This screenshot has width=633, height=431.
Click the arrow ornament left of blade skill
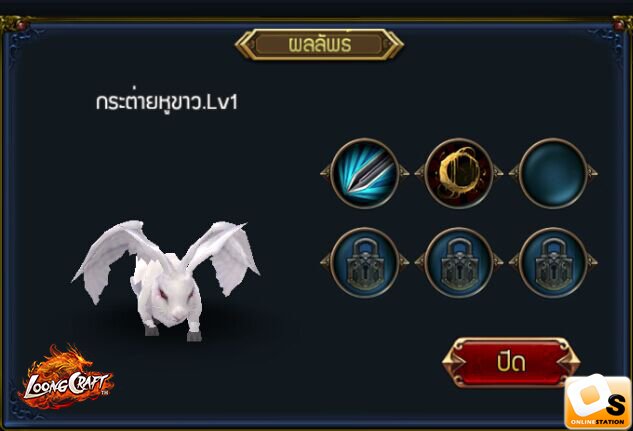click(x=326, y=174)
